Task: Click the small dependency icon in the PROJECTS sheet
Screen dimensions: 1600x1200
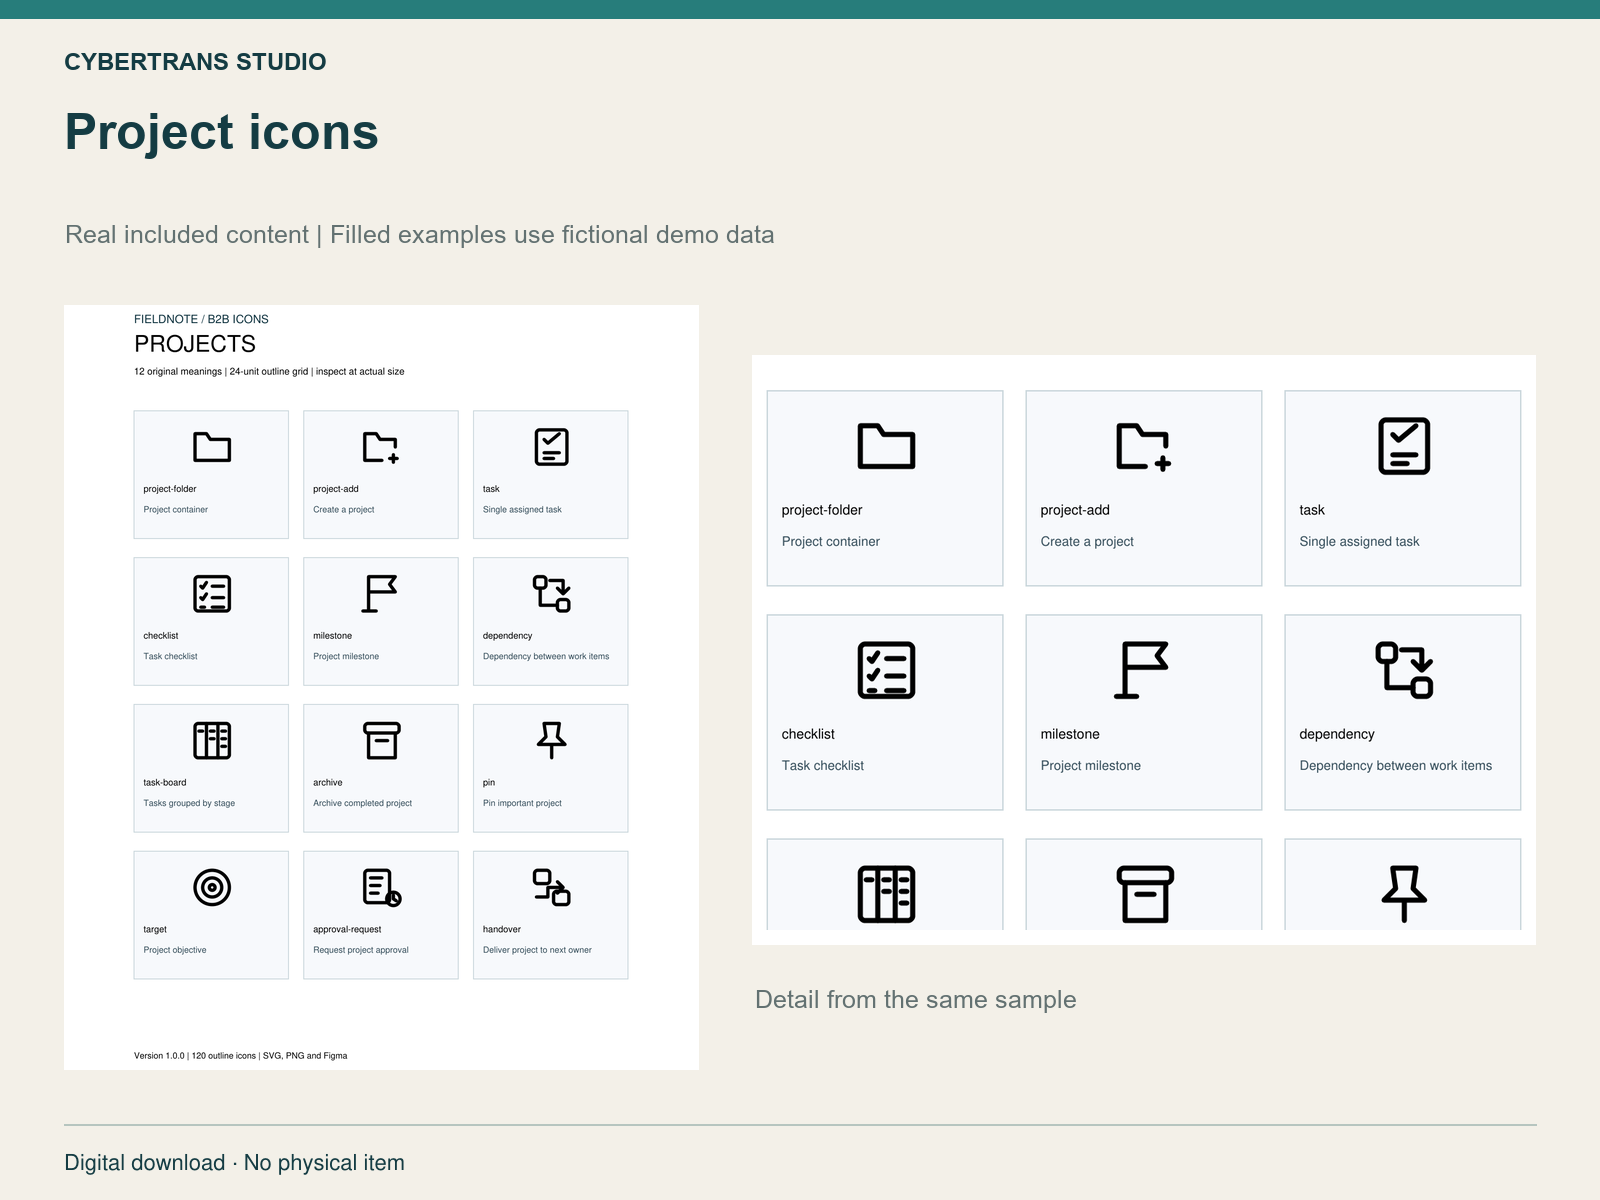Action: tap(551, 594)
